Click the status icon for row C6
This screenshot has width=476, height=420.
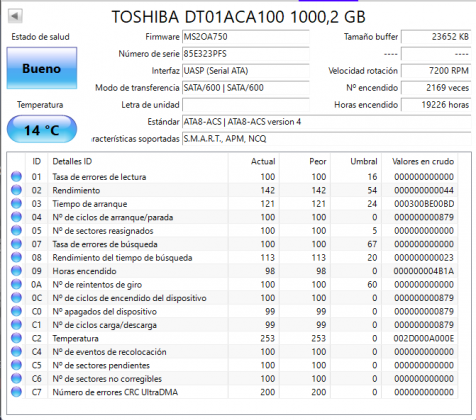pos(16,379)
